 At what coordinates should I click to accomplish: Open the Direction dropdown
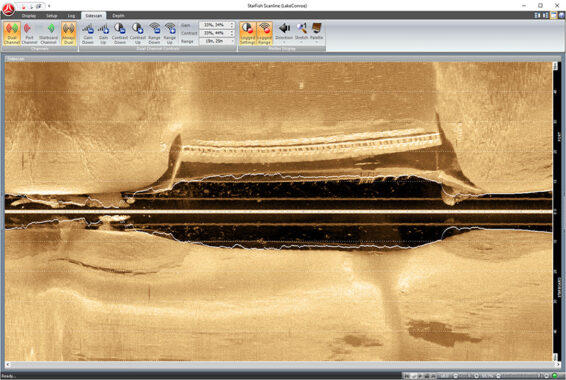pyautogui.click(x=284, y=33)
